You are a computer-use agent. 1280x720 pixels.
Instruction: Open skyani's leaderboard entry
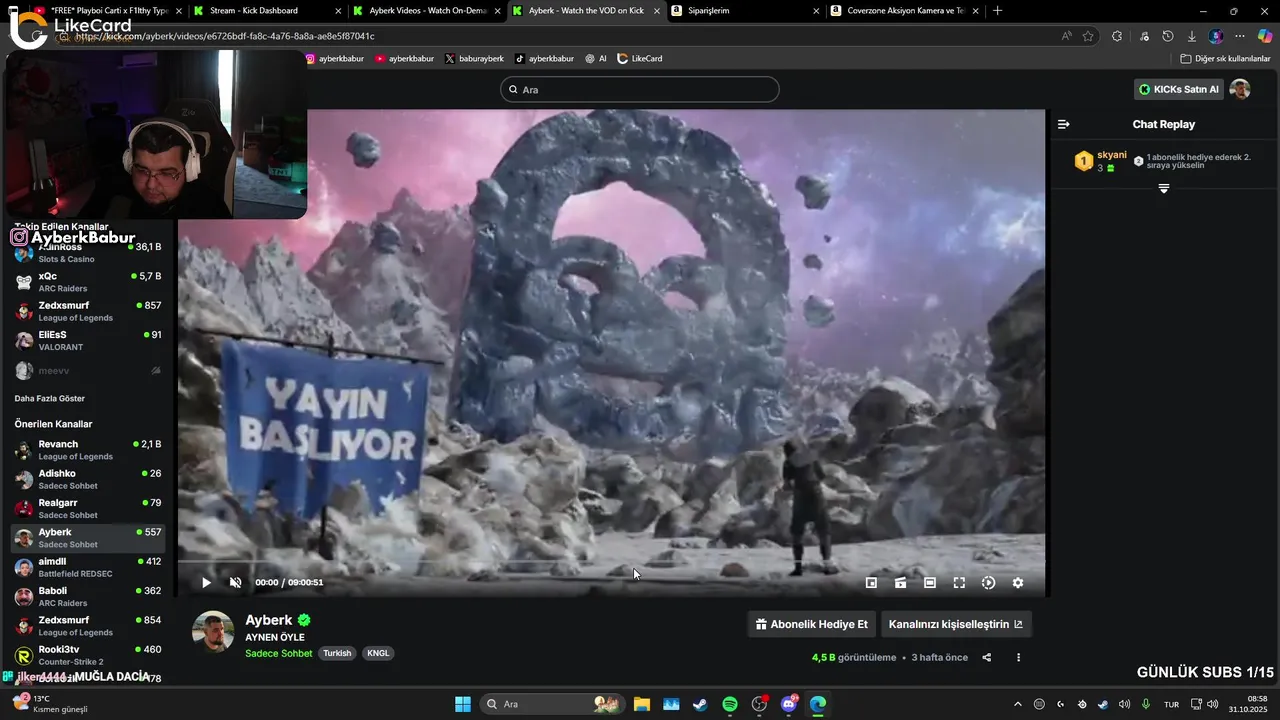(x=1101, y=161)
